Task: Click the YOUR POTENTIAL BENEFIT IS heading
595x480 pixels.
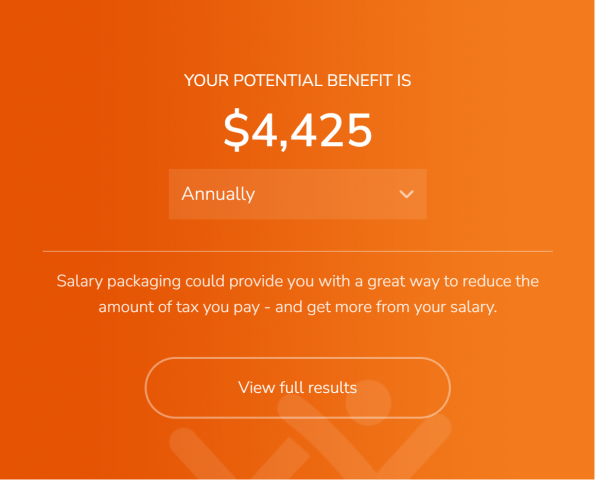Action: [x=298, y=80]
